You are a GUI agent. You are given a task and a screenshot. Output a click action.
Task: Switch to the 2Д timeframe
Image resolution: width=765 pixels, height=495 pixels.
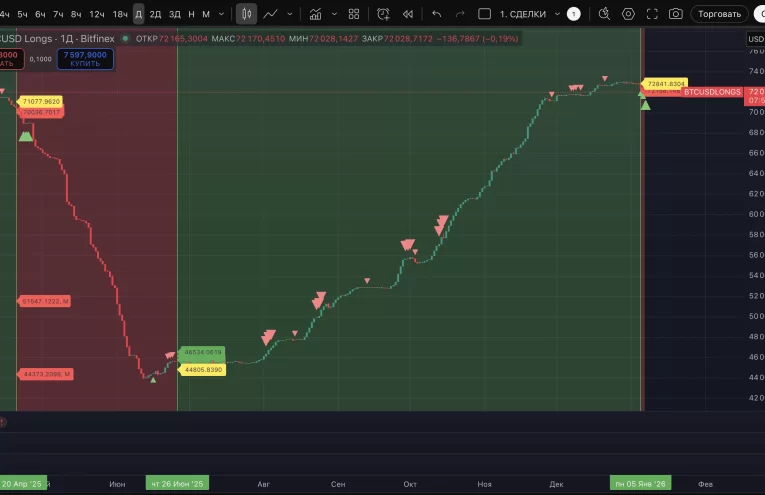pos(155,14)
